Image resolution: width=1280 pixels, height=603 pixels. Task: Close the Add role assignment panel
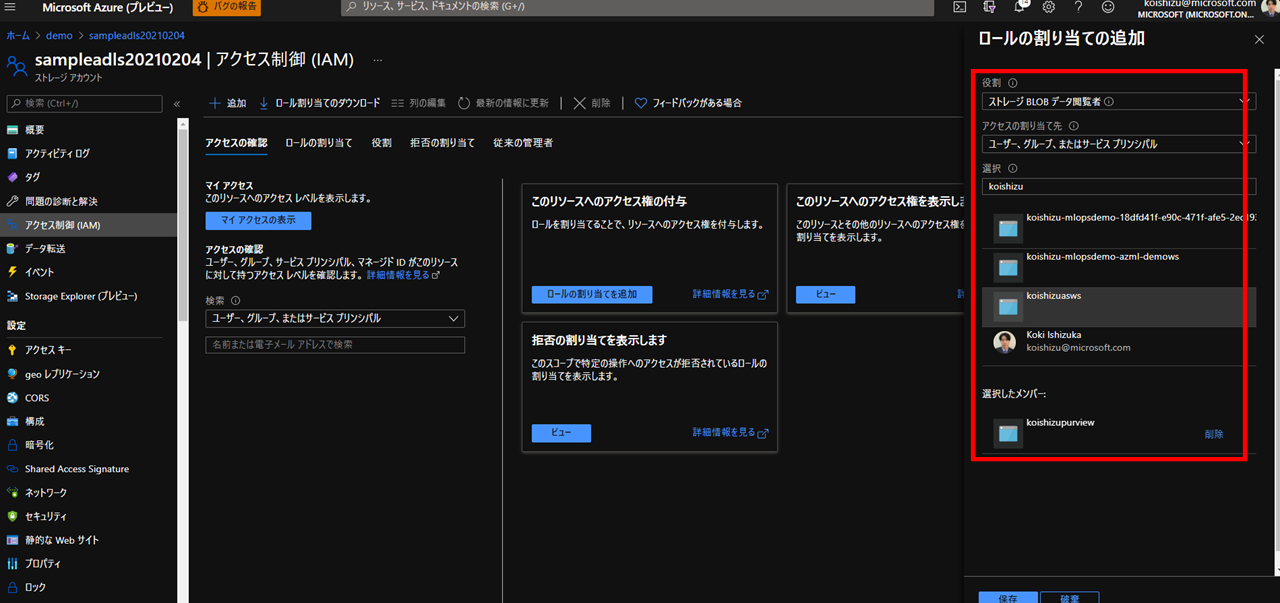point(1259,39)
